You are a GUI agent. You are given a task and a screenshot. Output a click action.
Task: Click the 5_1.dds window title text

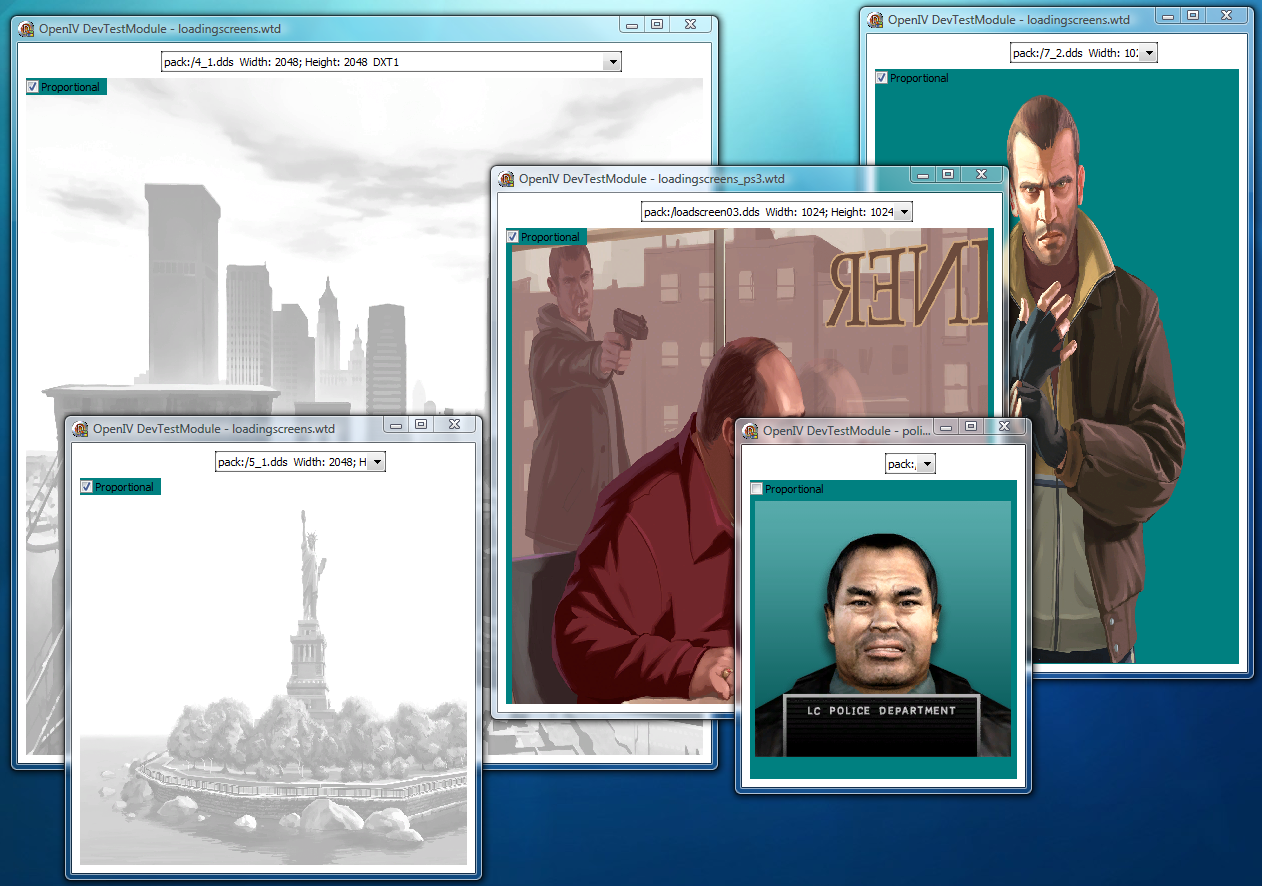tap(214, 429)
